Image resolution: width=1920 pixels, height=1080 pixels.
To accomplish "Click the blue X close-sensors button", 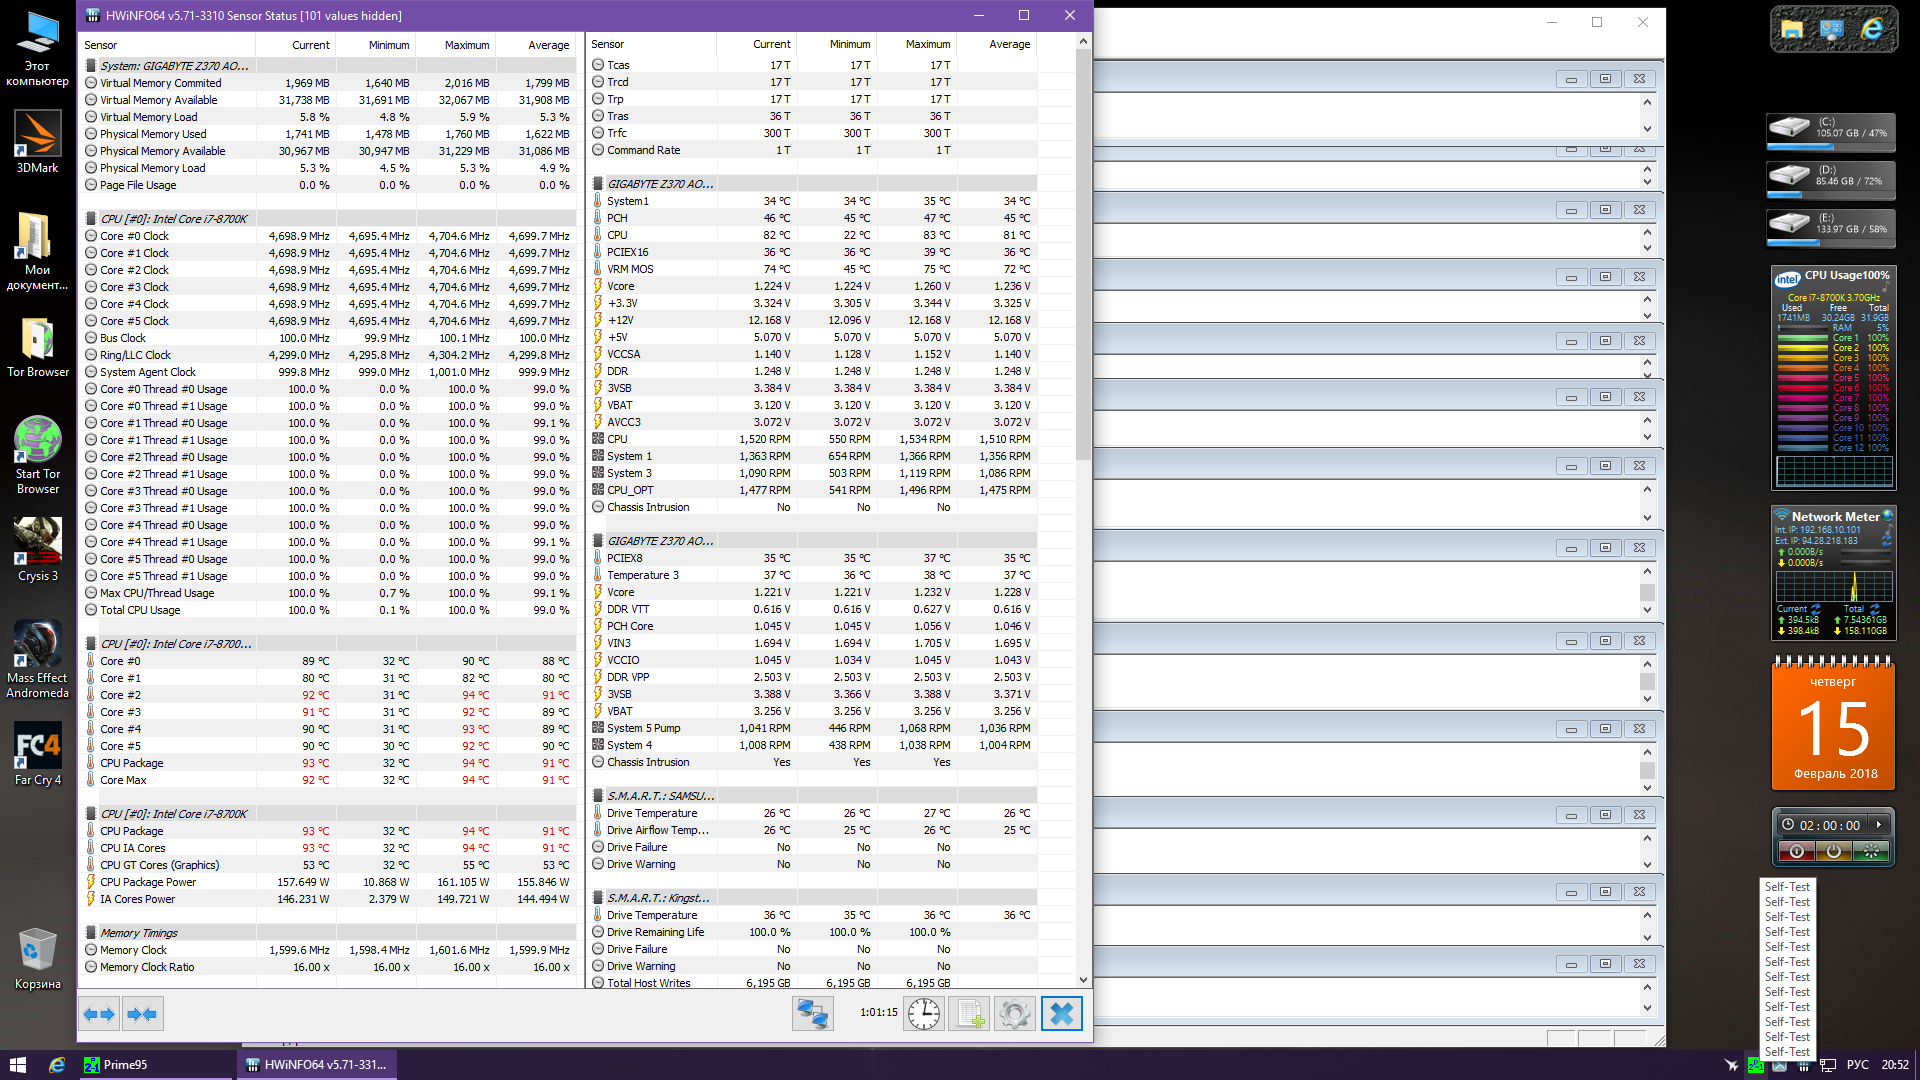I will 1061,1014.
